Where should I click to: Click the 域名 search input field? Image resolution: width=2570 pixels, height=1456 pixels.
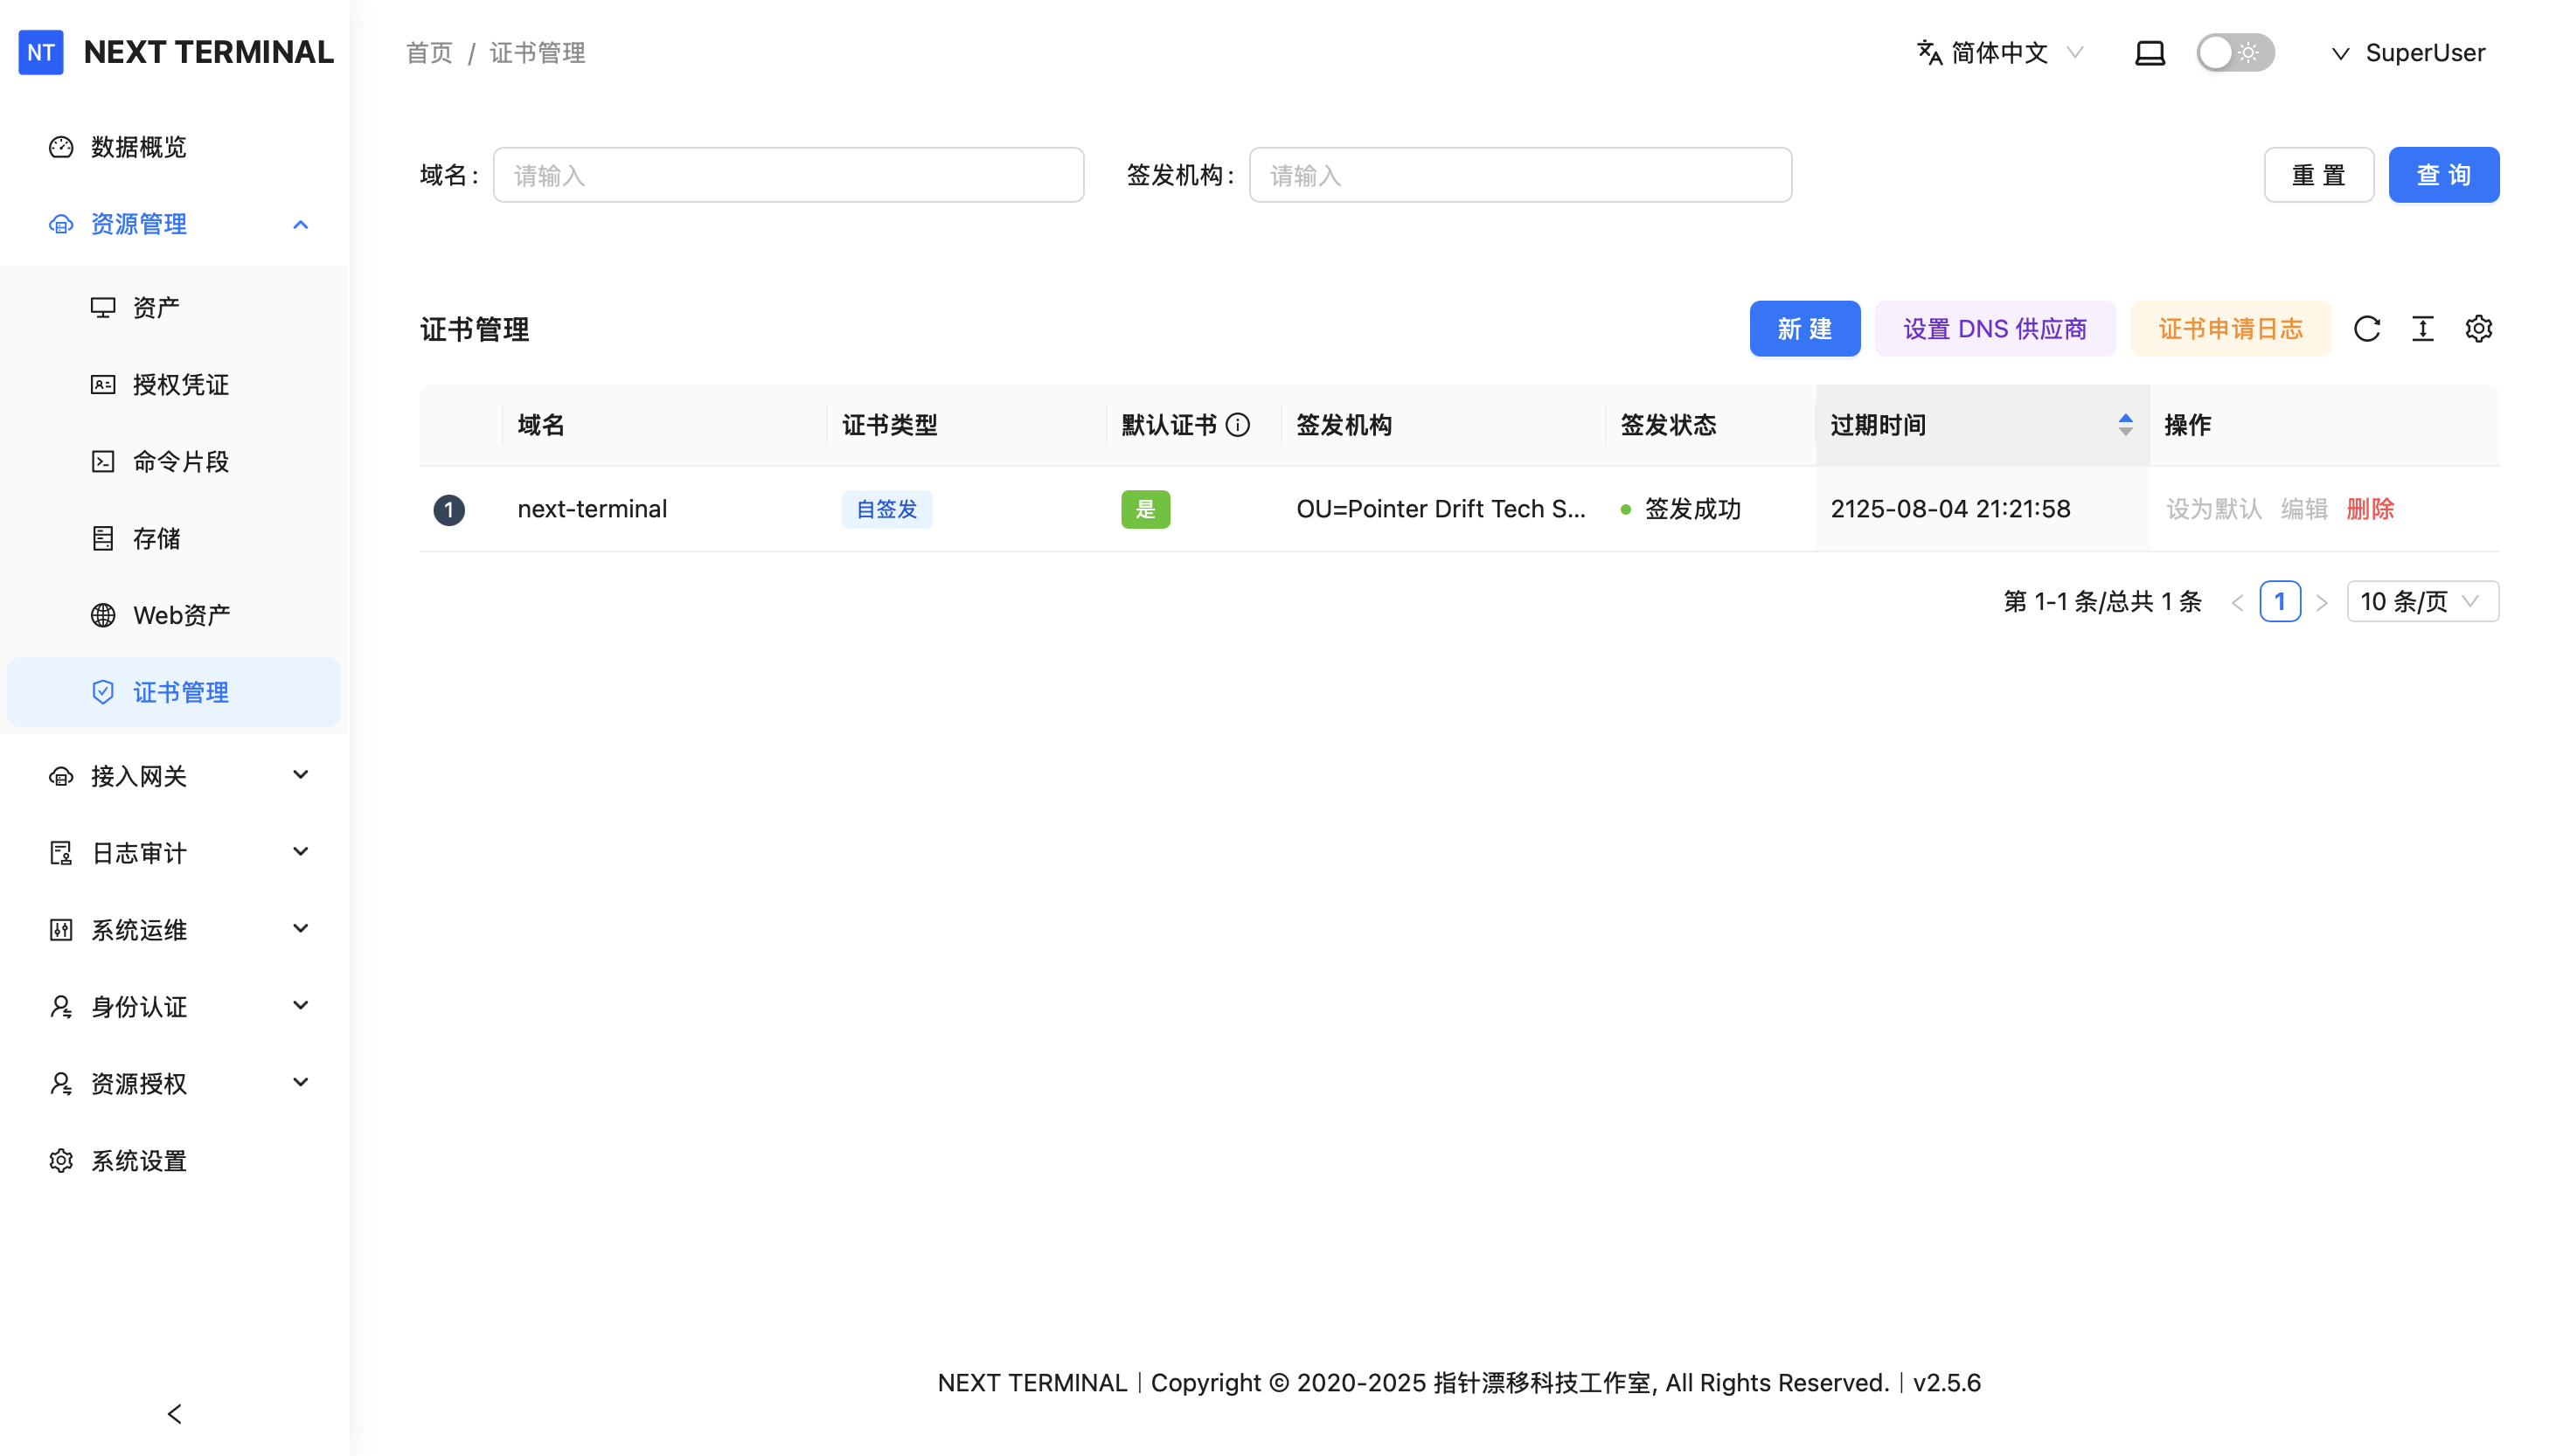[x=788, y=176]
